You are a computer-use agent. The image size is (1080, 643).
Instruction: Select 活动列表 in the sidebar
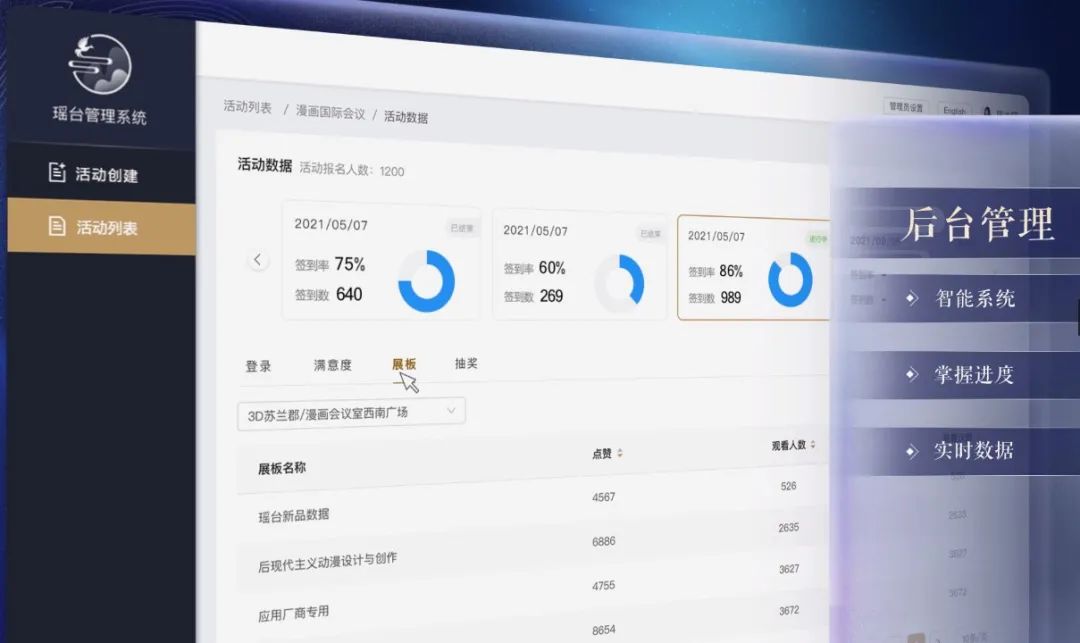click(101, 226)
